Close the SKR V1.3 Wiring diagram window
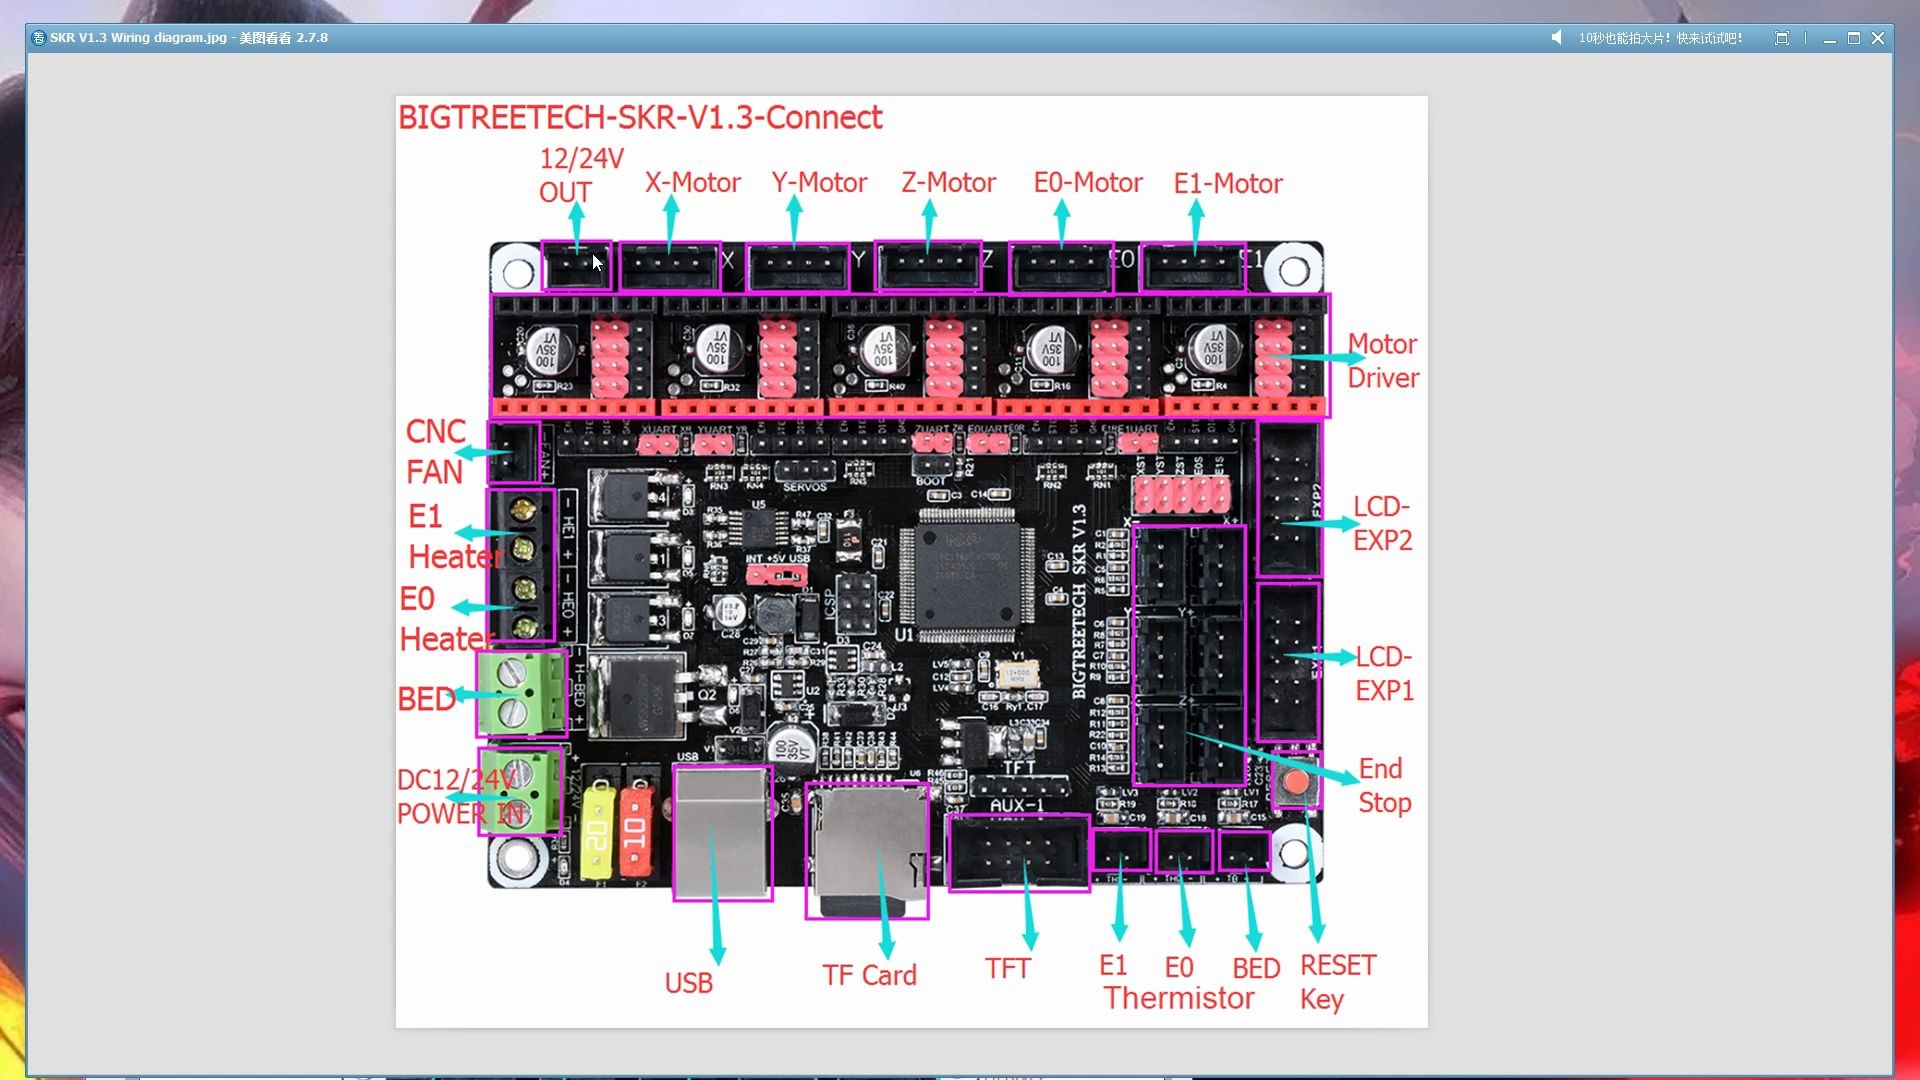Image resolution: width=1920 pixels, height=1080 pixels. (x=1878, y=38)
